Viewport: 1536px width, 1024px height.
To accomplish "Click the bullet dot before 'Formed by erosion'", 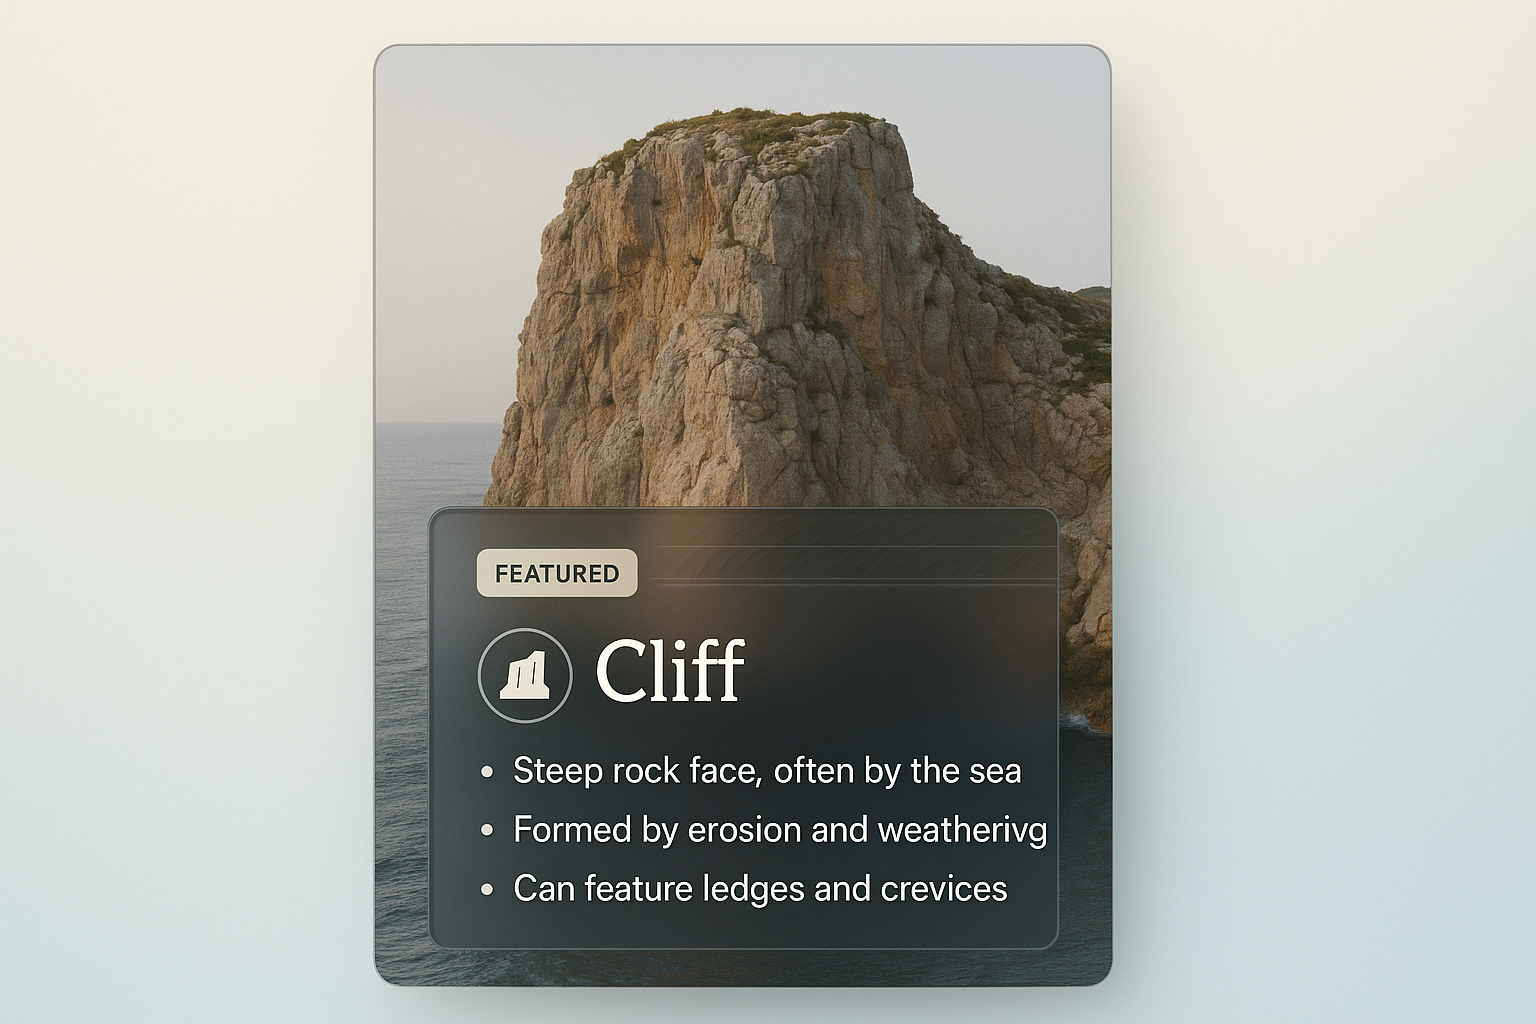I will [487, 831].
